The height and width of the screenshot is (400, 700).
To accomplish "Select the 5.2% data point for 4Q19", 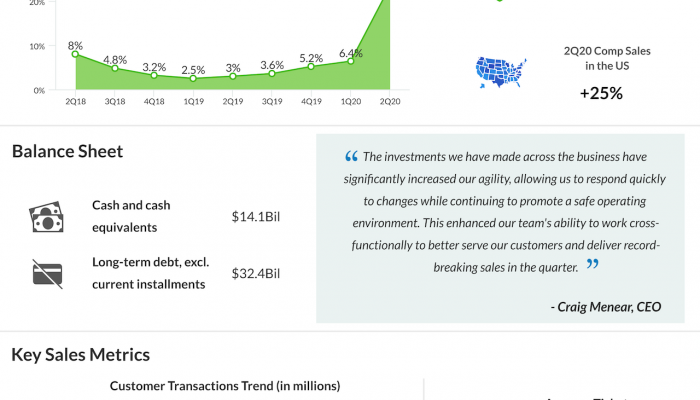I will (x=311, y=66).
